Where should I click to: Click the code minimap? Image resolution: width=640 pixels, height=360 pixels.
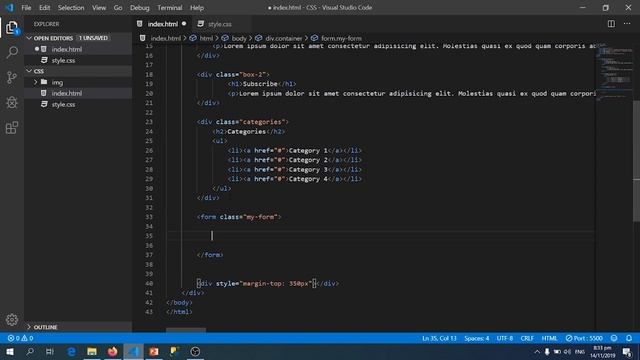point(614,73)
